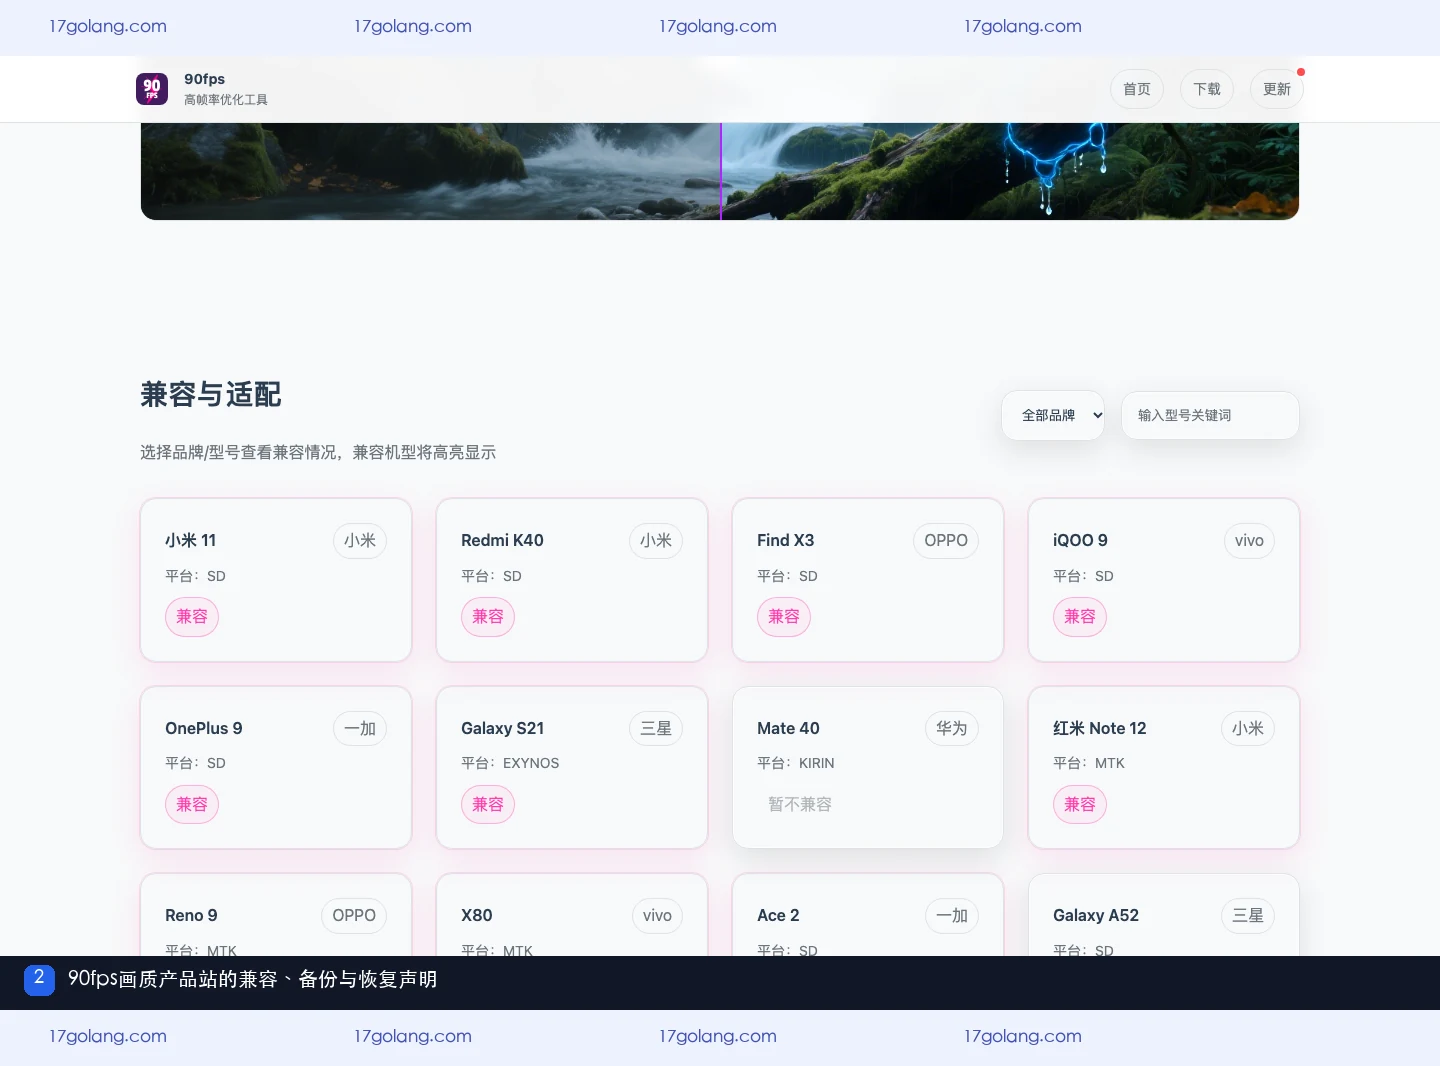Click 兼容 badge on OnePlus 9 card

(x=192, y=805)
